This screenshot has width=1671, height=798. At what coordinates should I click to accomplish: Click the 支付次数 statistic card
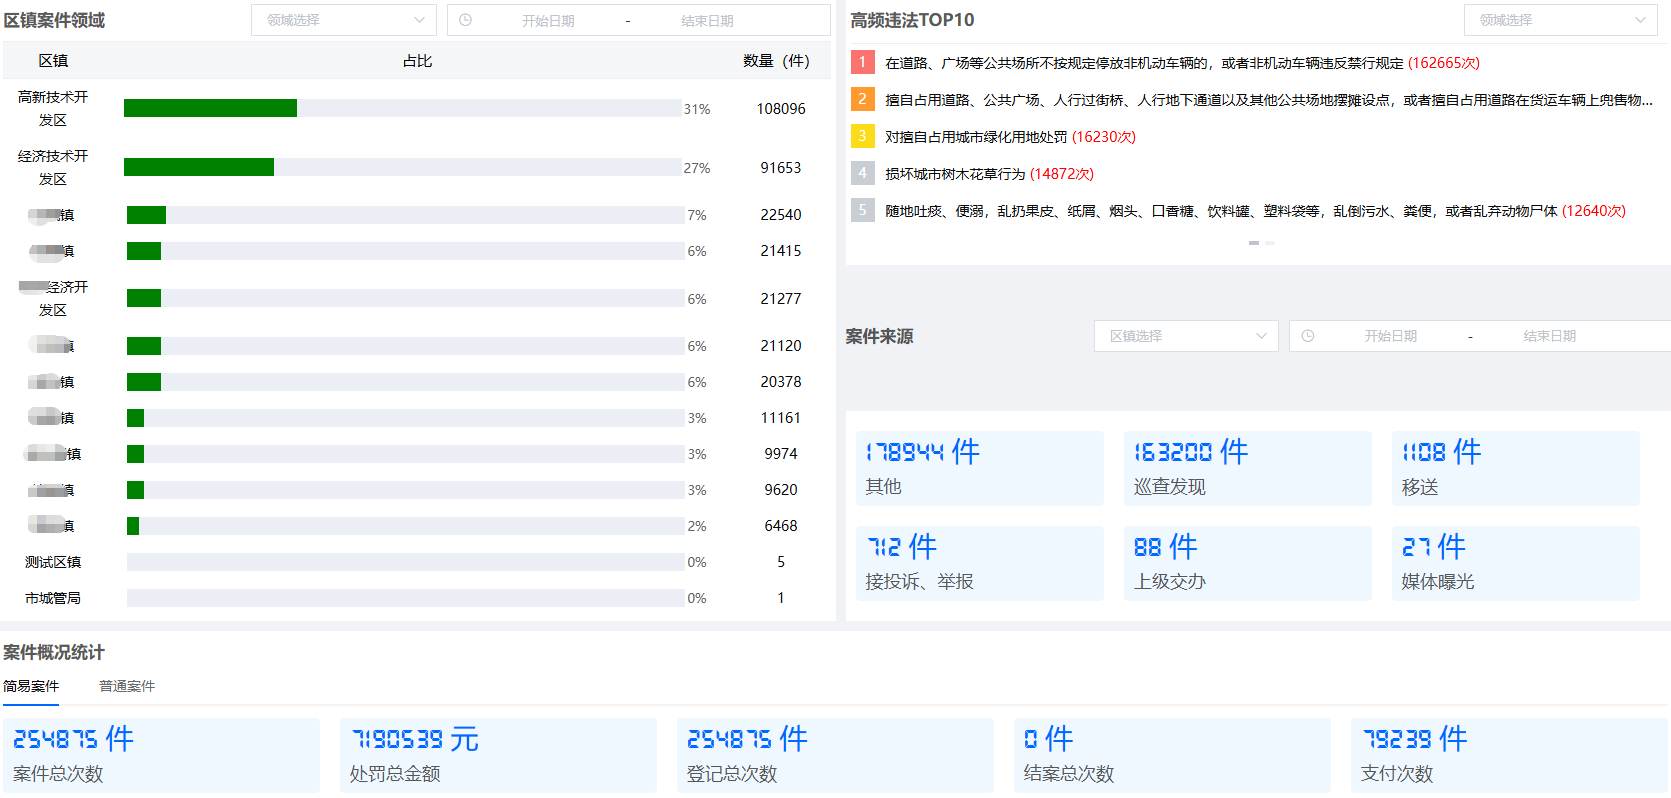(x=1509, y=755)
